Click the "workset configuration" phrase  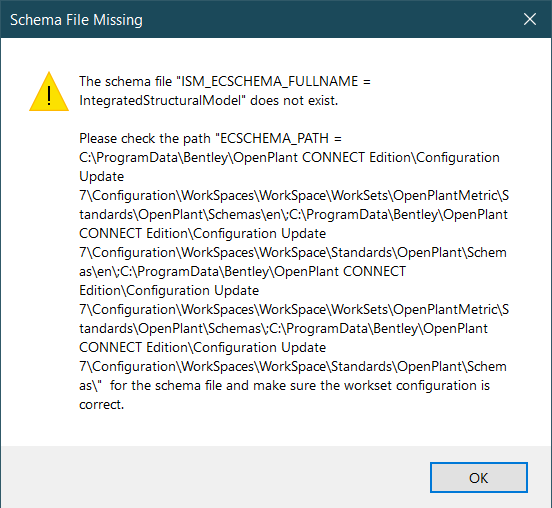(x=410, y=385)
